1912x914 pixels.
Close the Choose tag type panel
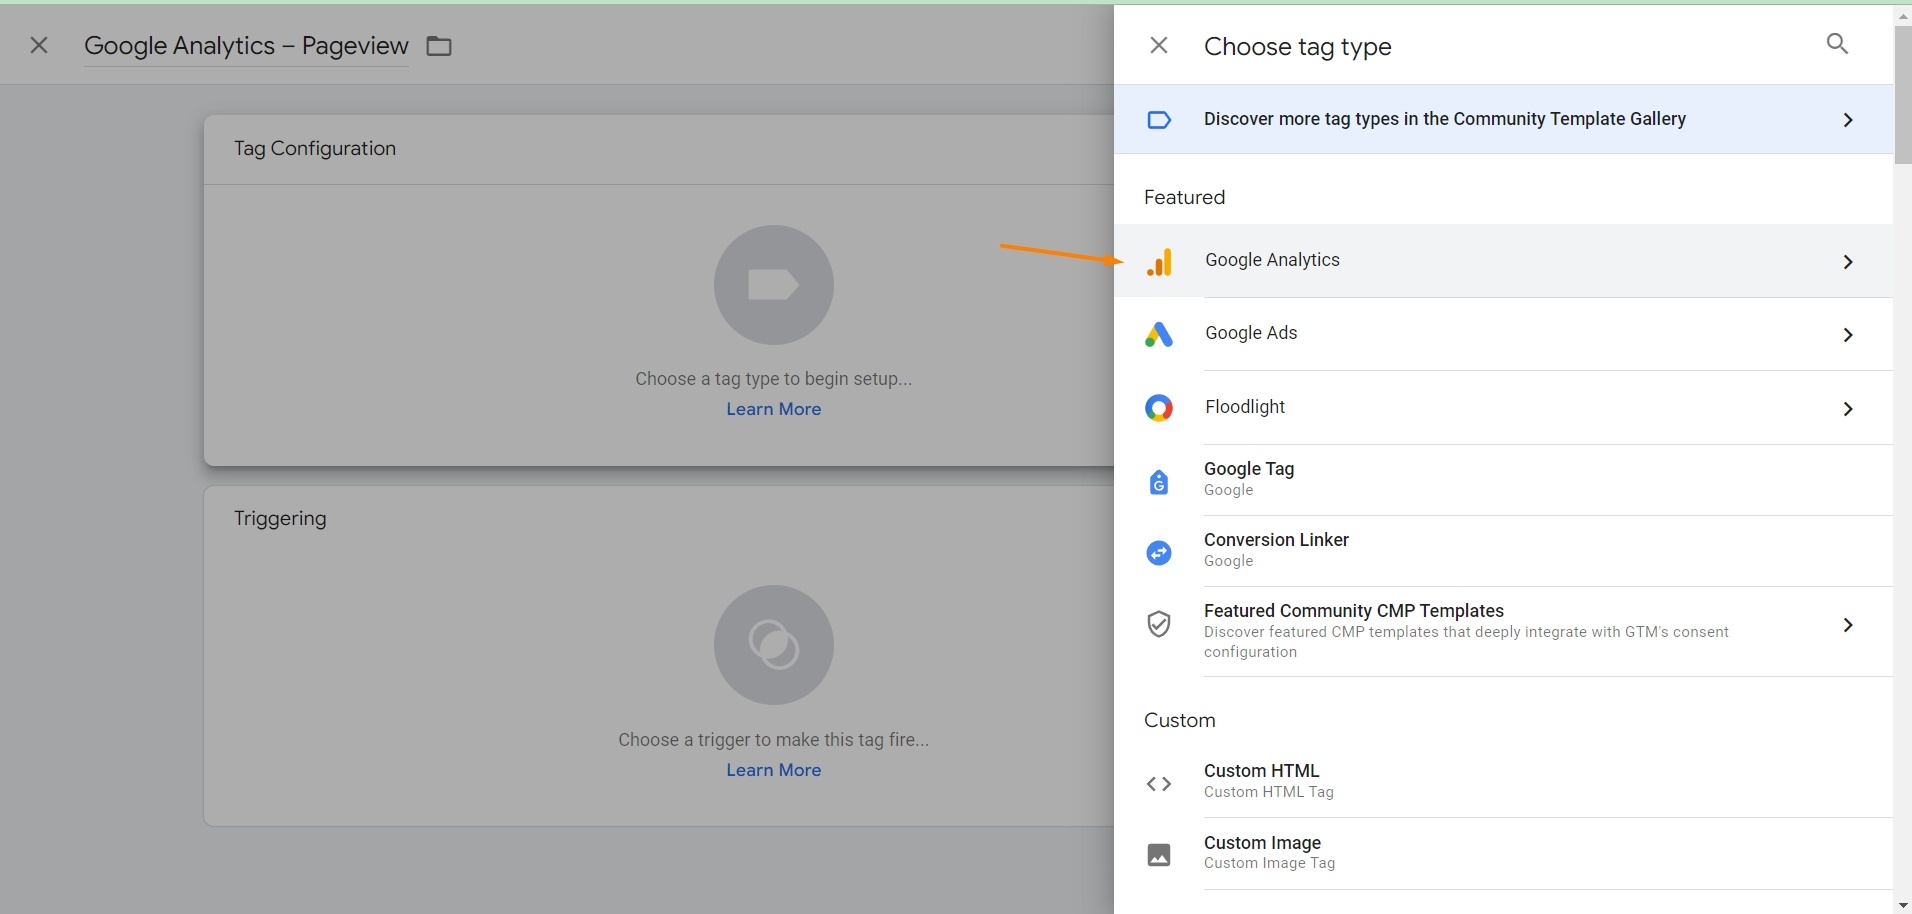[x=1159, y=45]
